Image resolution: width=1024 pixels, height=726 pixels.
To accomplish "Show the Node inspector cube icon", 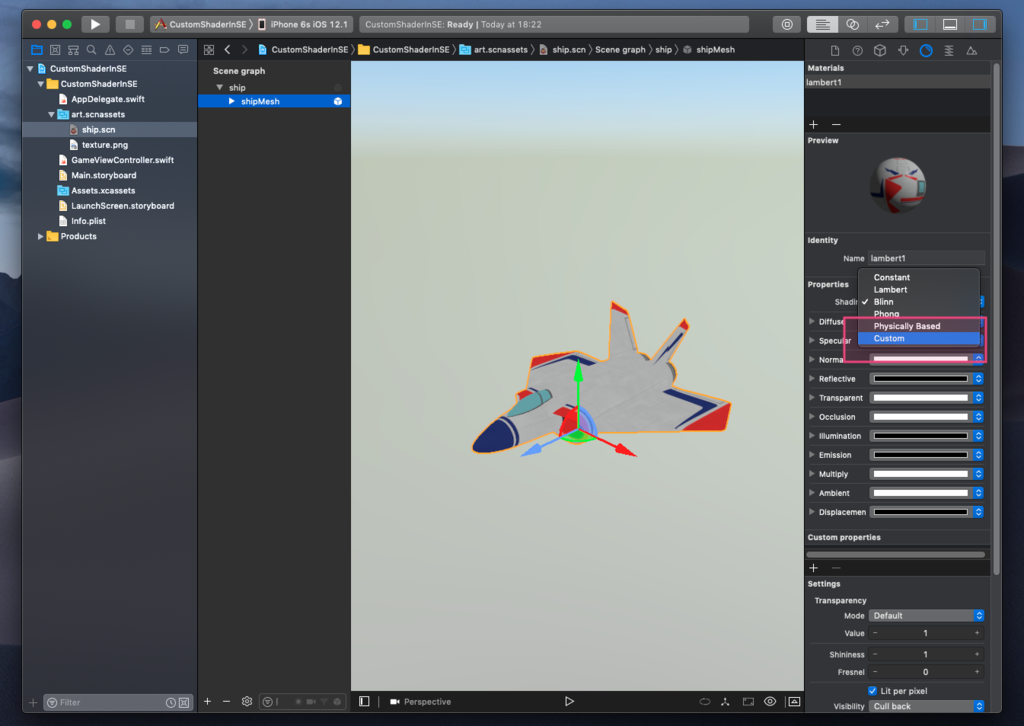I will [x=880, y=50].
